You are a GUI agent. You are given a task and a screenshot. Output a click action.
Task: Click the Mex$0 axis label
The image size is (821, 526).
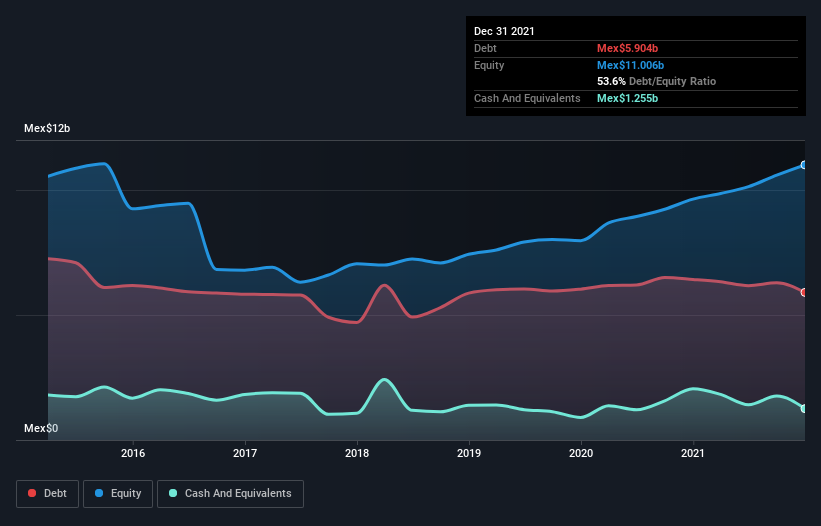tap(41, 428)
